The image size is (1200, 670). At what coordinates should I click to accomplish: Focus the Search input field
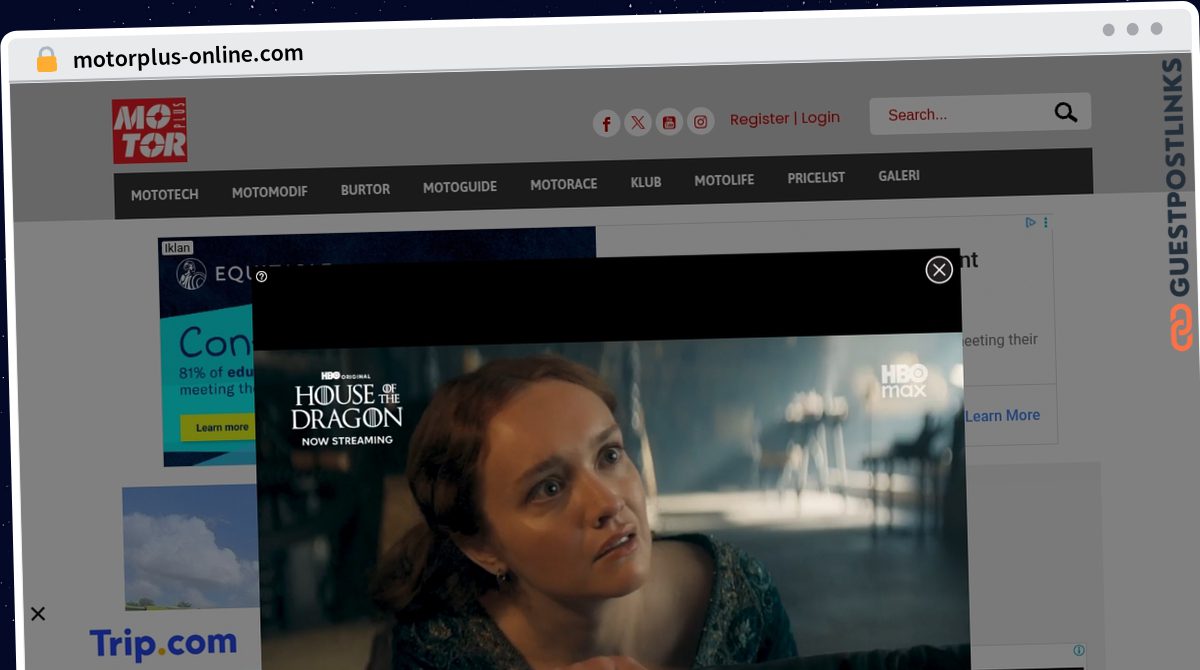point(960,115)
